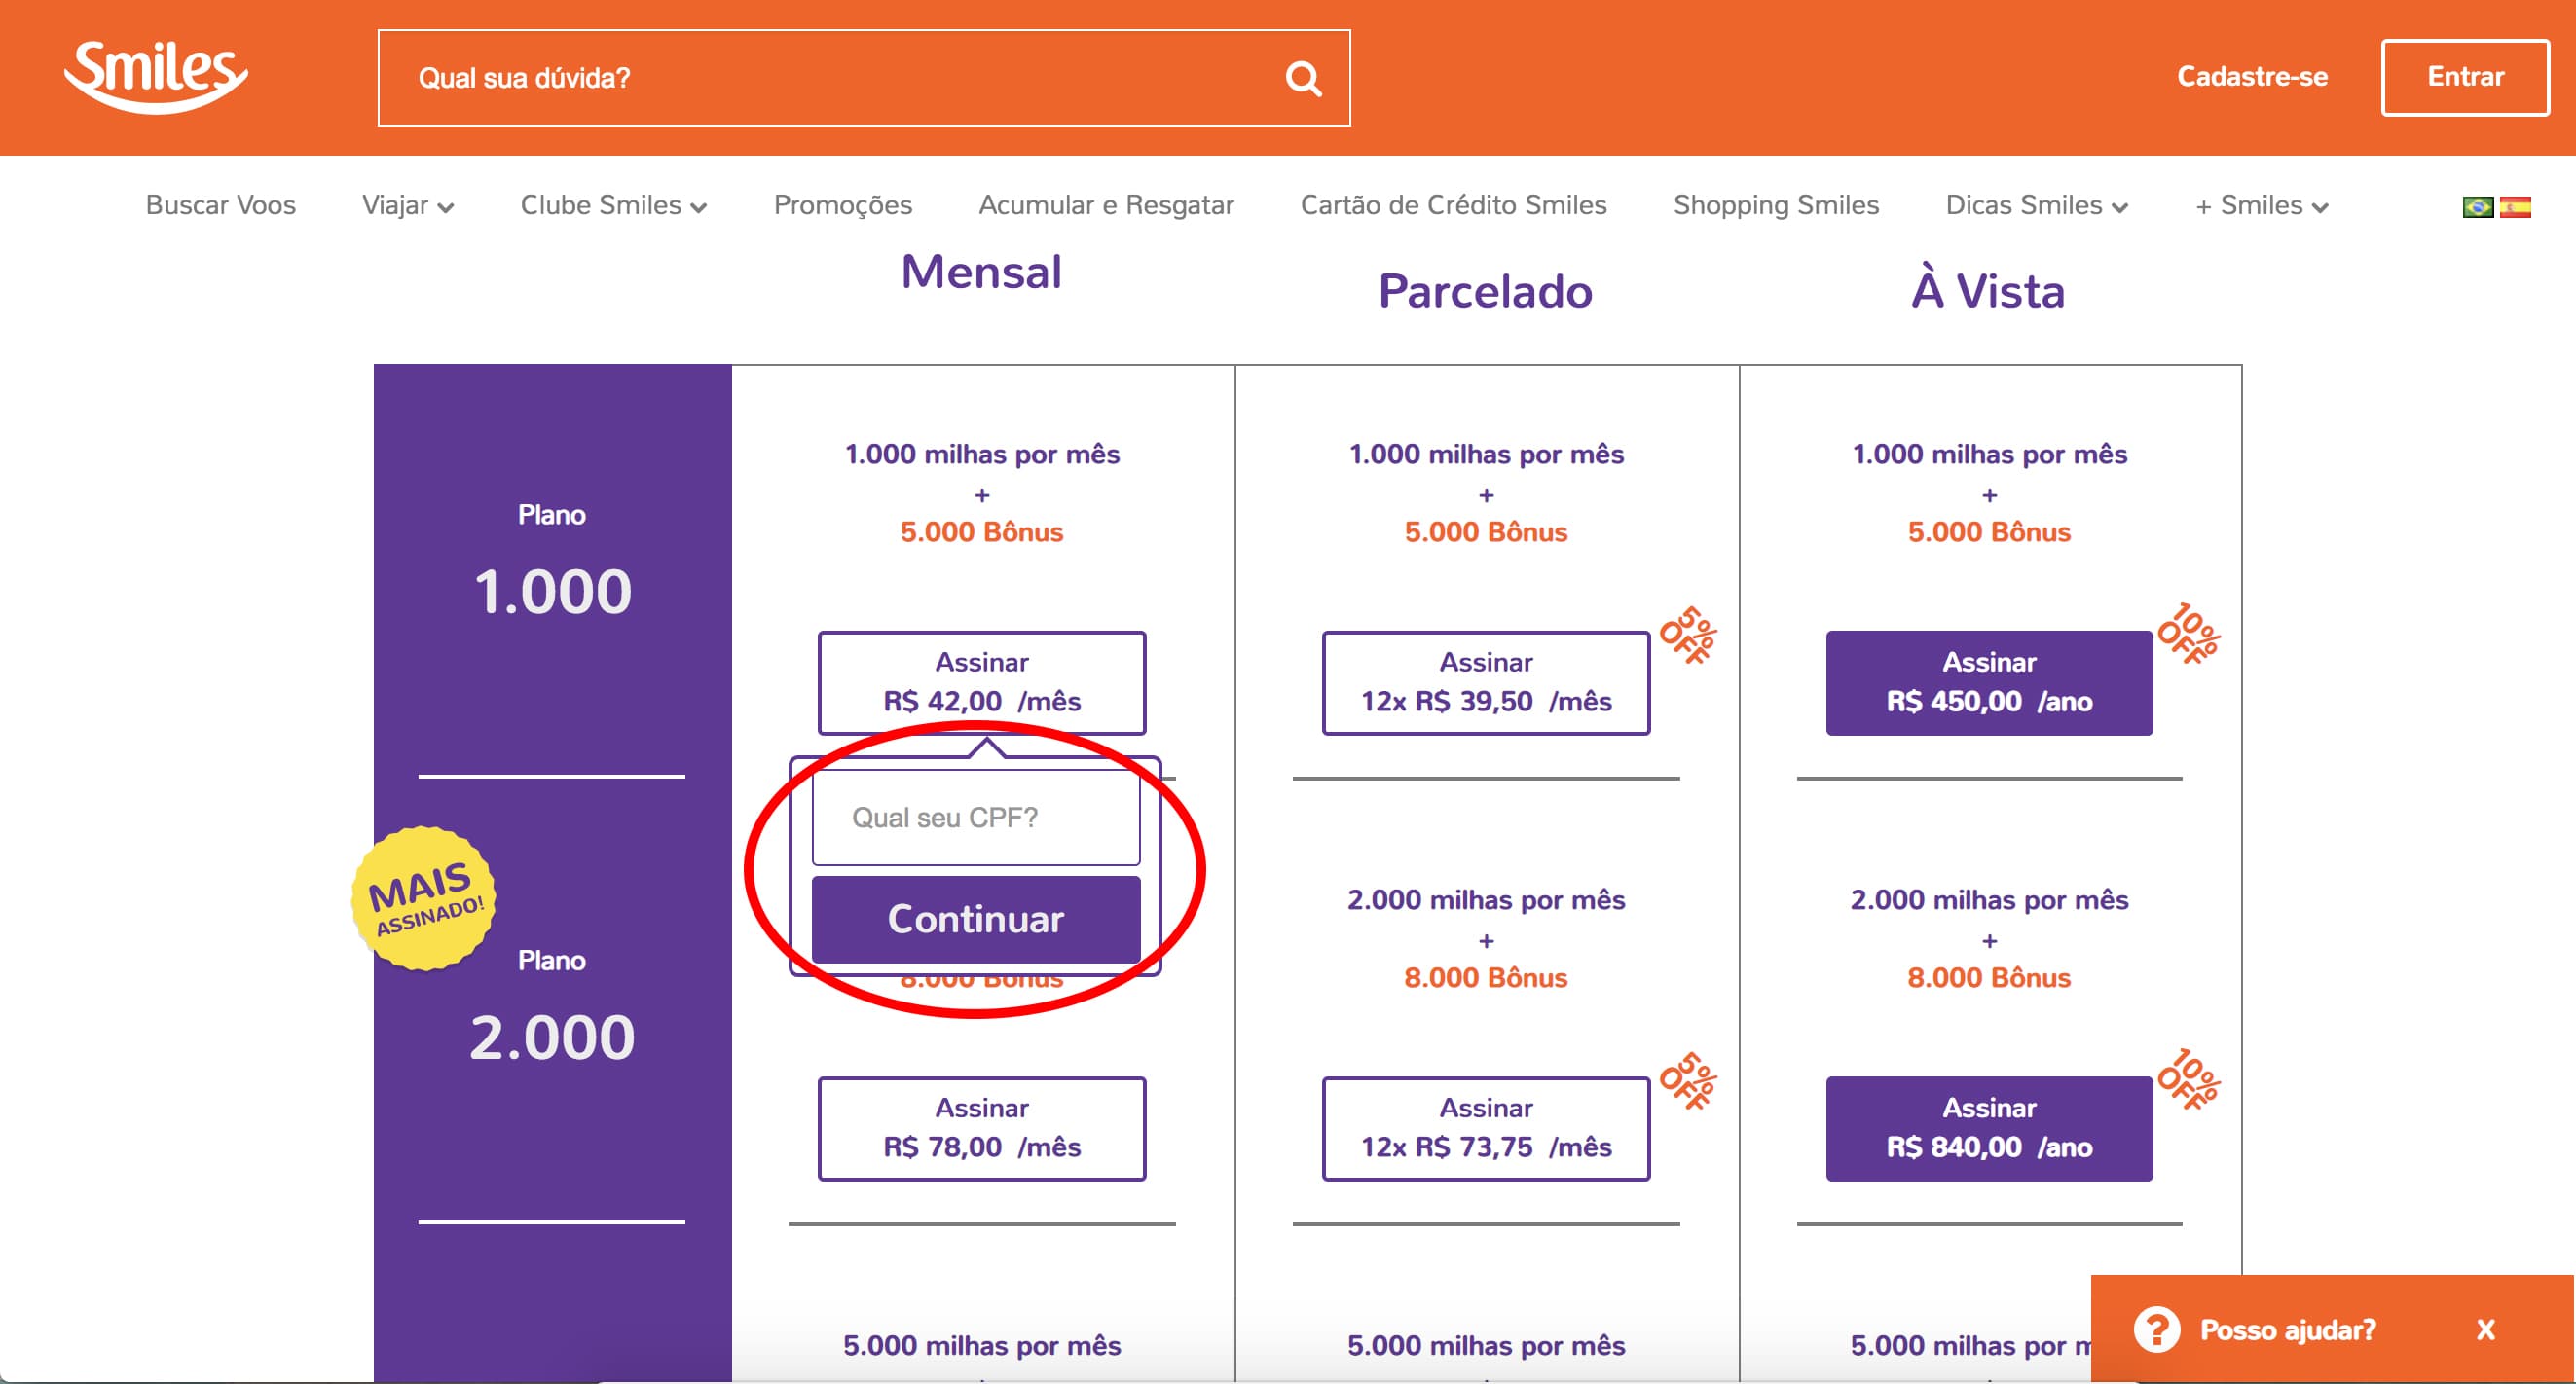Click the 10% OFF badge on Plano 1.000
Screen dimensions: 2576x1384
pyautogui.click(x=2189, y=634)
